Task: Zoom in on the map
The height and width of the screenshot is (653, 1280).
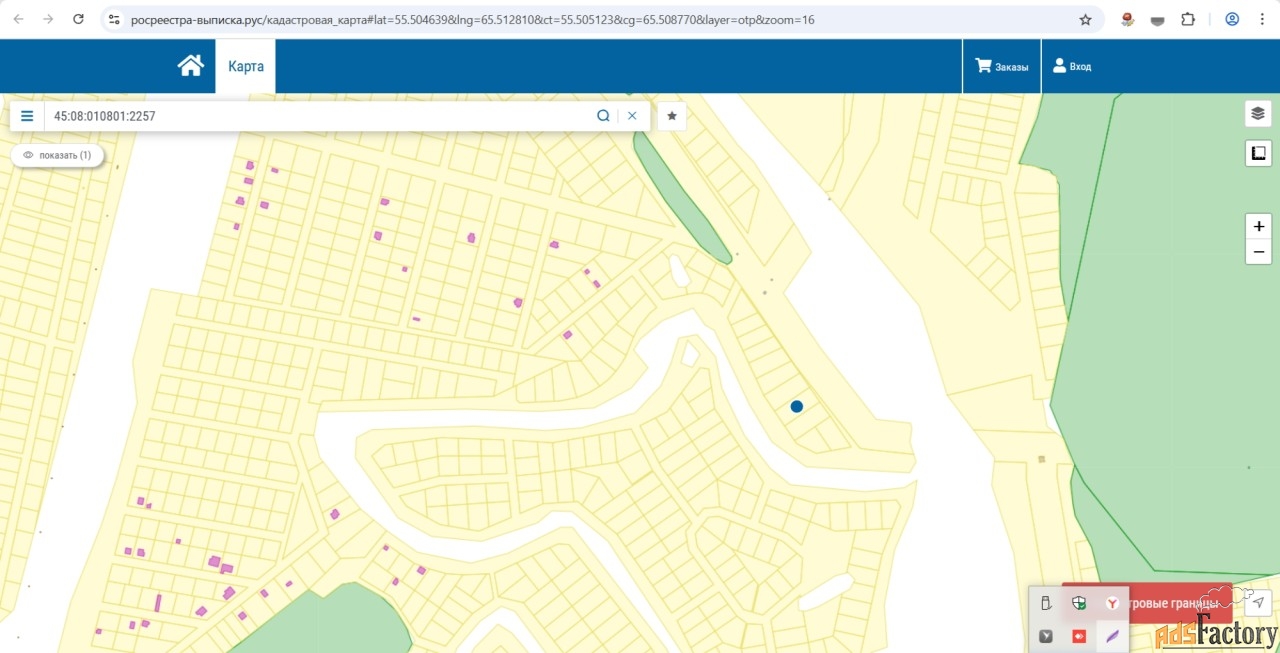Action: point(1258,226)
